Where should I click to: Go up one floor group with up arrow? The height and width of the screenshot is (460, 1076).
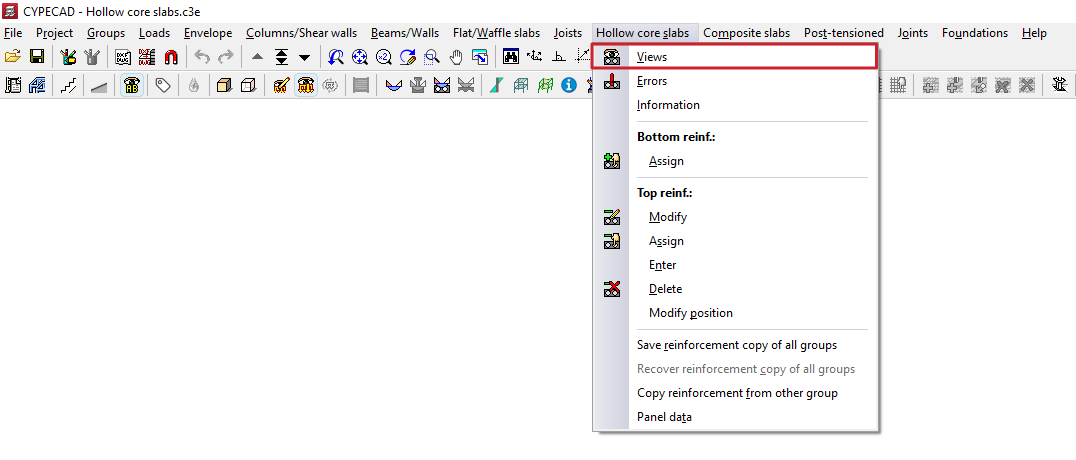click(x=257, y=57)
